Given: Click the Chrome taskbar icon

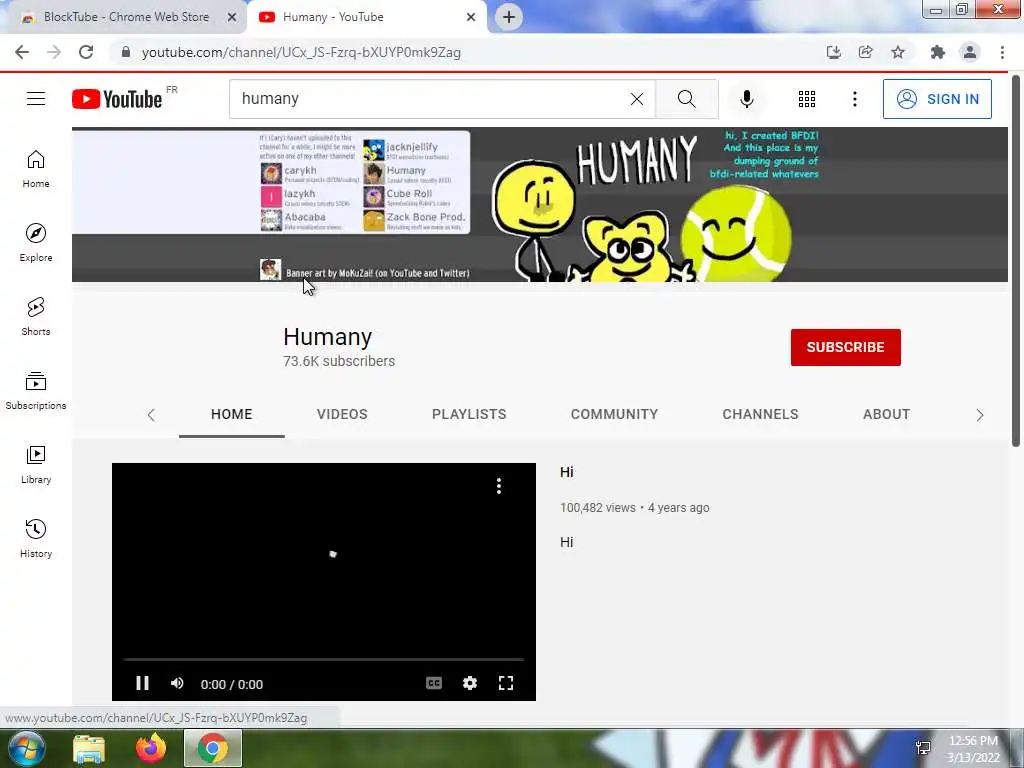Looking at the screenshot, I should click(213, 748).
